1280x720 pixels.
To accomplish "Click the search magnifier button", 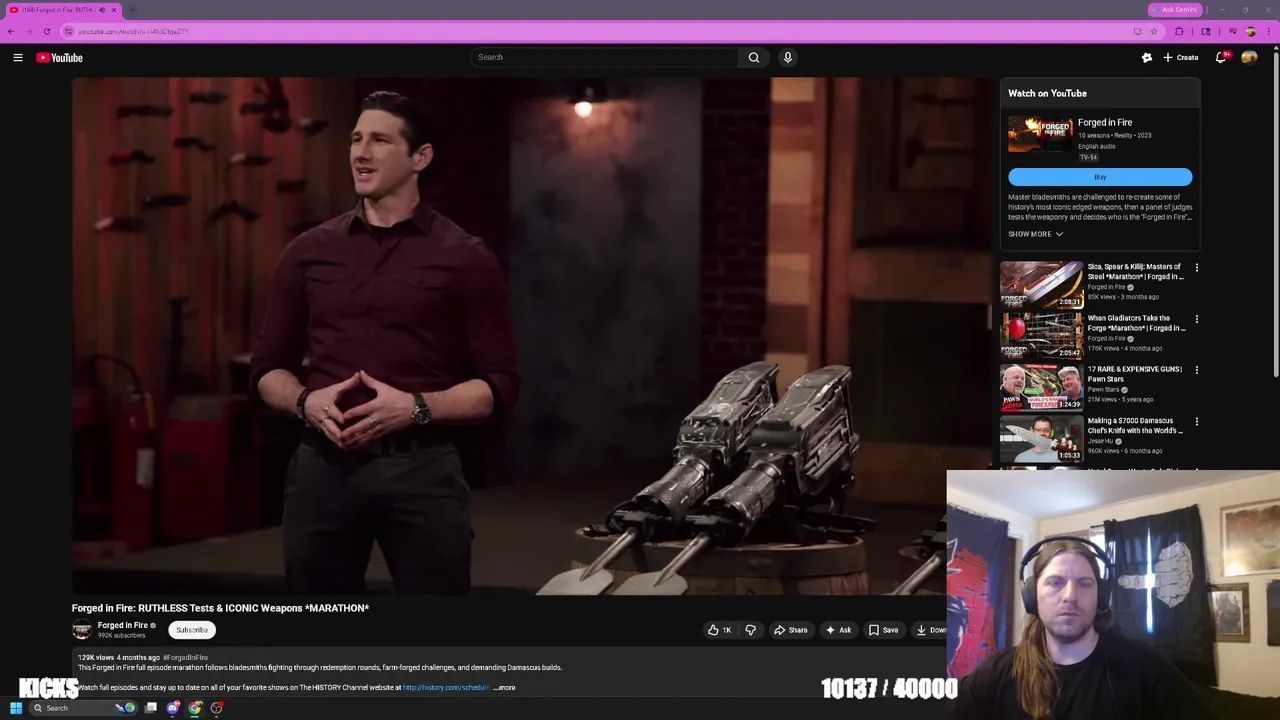I will [754, 57].
